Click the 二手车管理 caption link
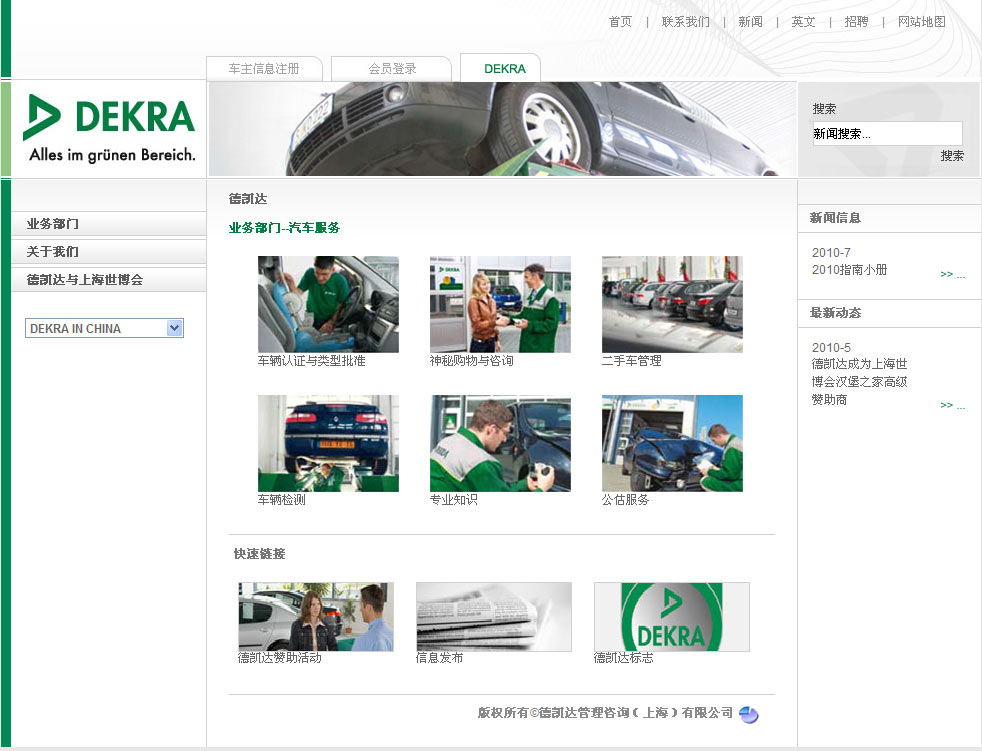This screenshot has width=982, height=751. pyautogui.click(x=631, y=361)
